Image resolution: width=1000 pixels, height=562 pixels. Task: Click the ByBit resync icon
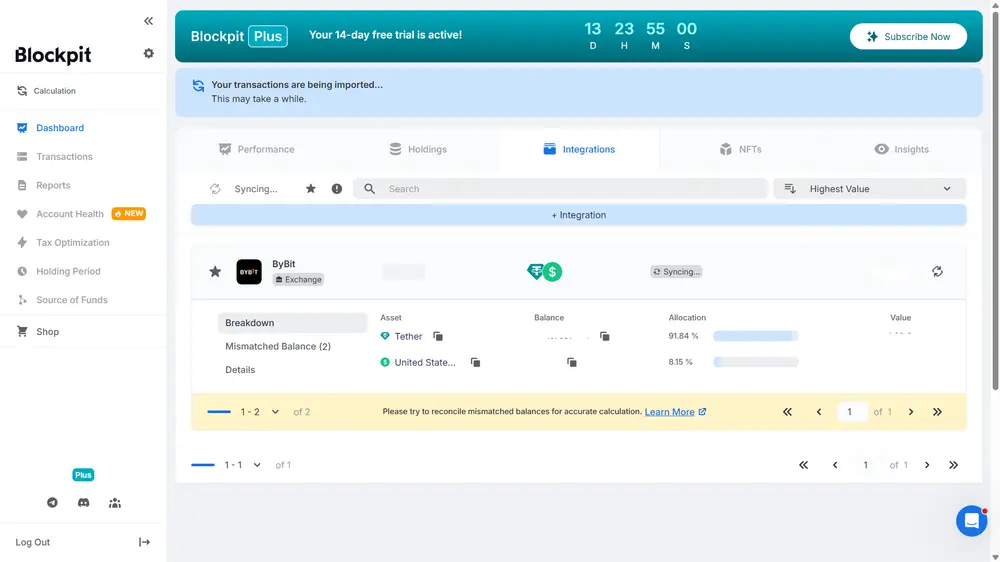click(x=937, y=272)
